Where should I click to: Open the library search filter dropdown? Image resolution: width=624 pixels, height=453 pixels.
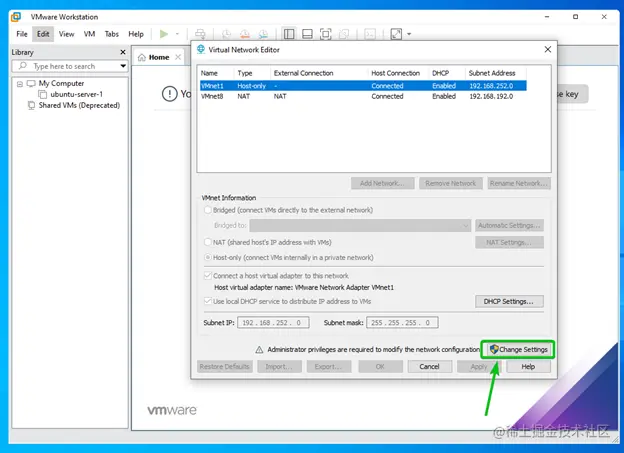pyautogui.click(x=123, y=66)
